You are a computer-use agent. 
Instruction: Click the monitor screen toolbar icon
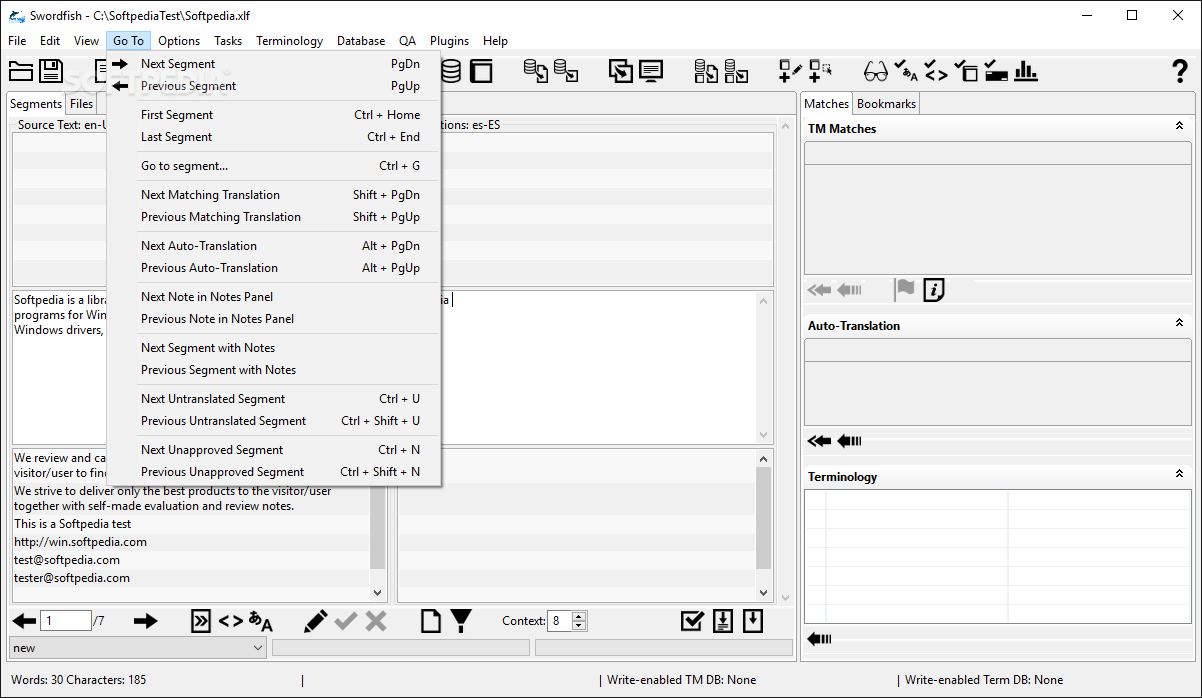click(x=651, y=71)
